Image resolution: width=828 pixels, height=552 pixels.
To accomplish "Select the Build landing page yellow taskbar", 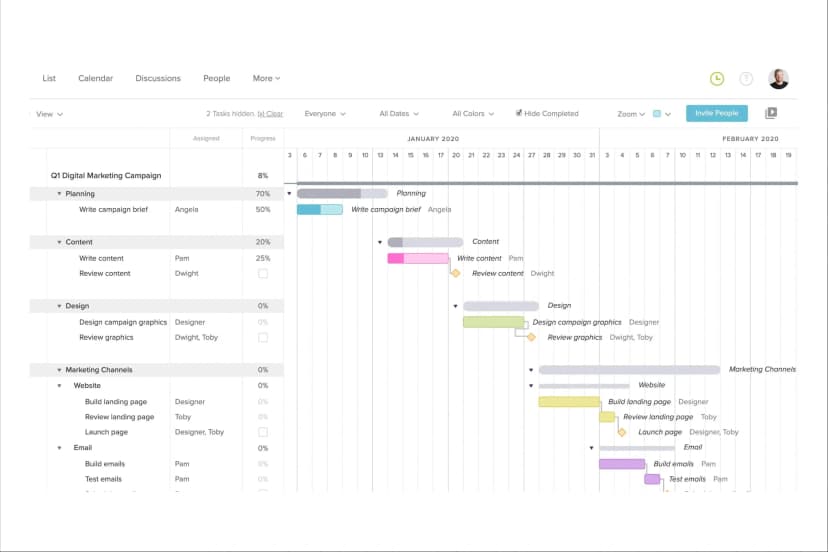I will [569, 401].
